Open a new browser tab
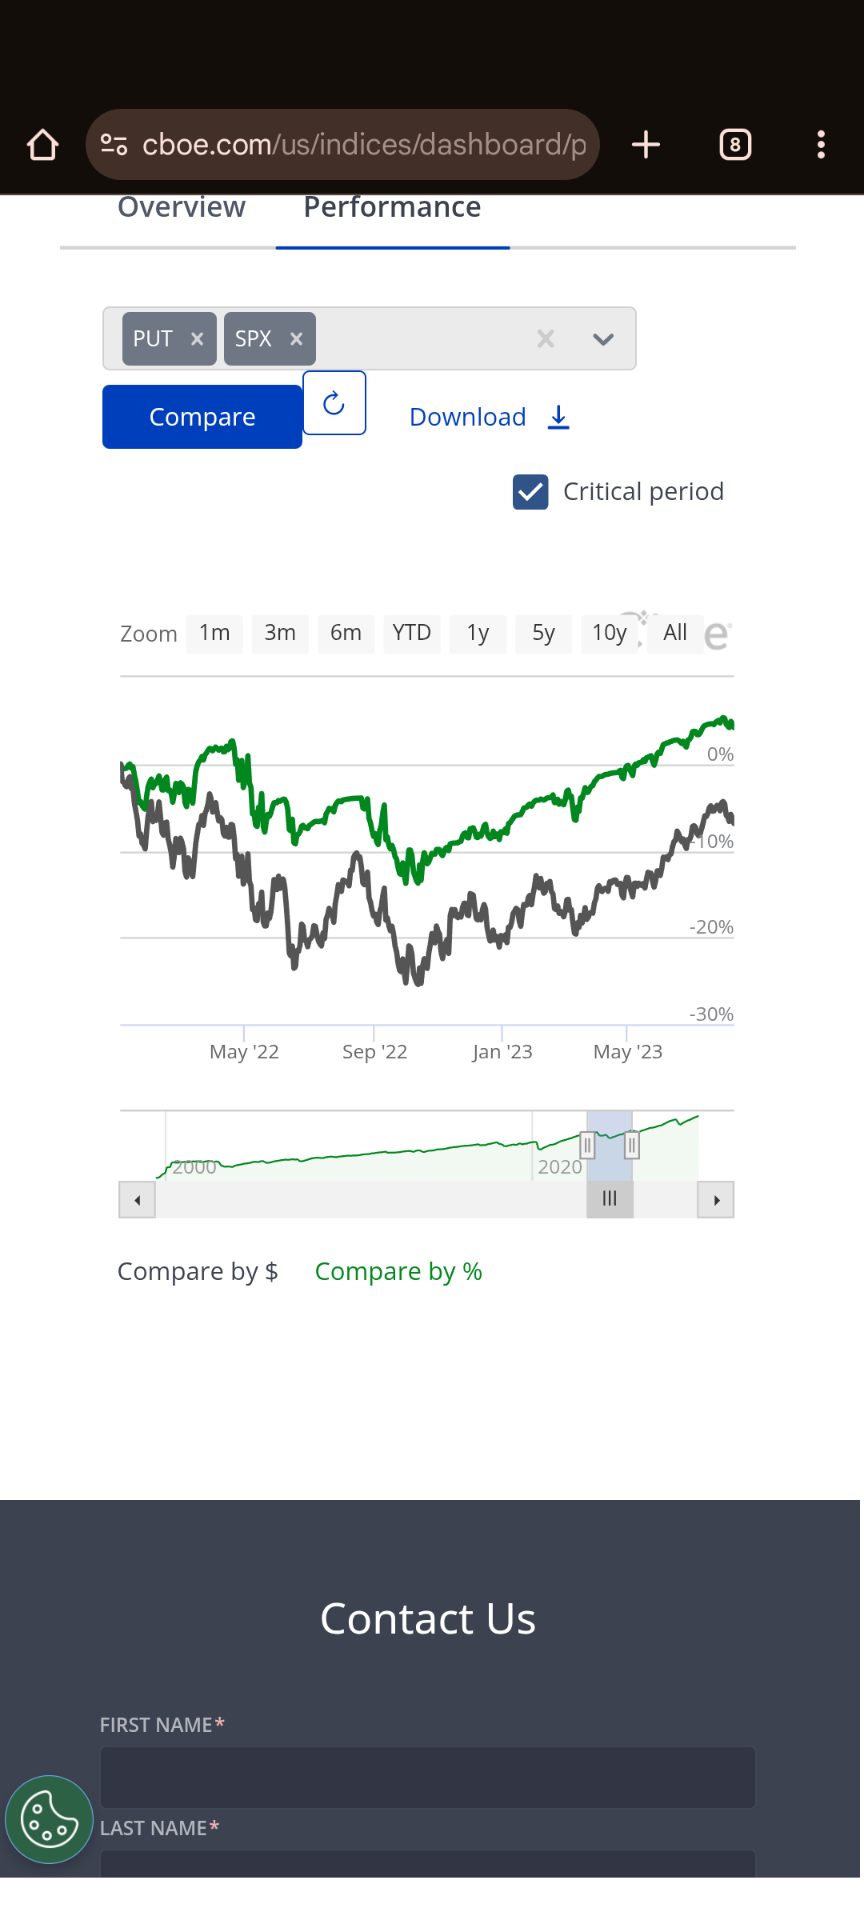Image resolution: width=864 pixels, height=1920 pixels. pyautogui.click(x=646, y=145)
